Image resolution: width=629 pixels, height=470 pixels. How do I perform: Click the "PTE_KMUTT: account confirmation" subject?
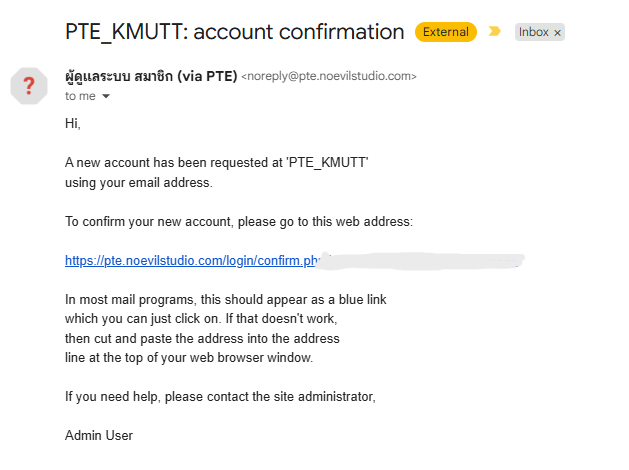click(234, 32)
